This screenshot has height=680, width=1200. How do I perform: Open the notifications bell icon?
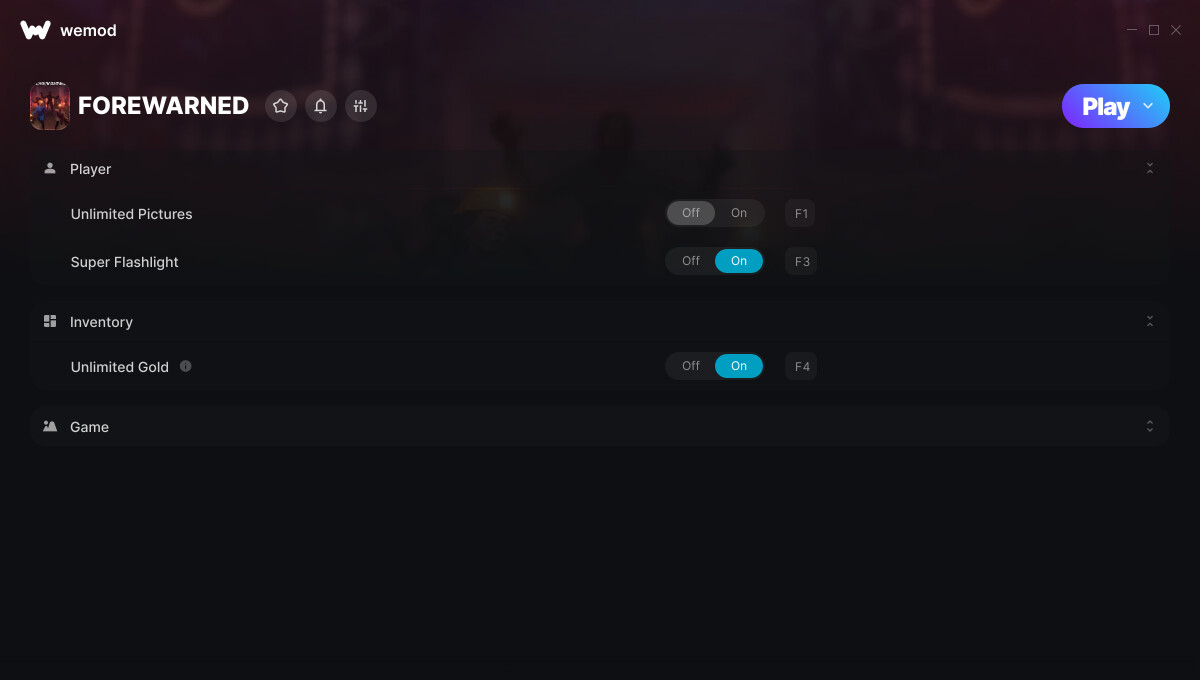[x=321, y=106]
